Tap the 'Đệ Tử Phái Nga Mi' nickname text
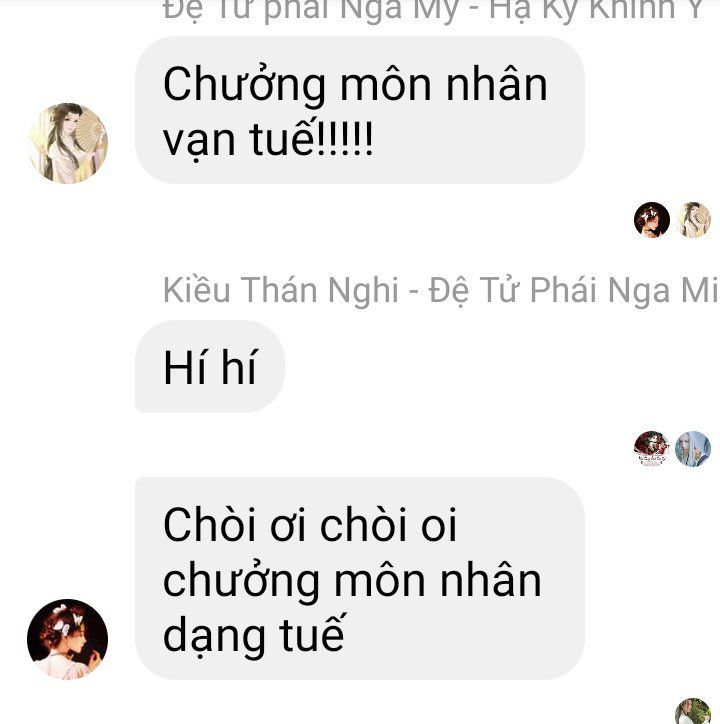Image resolution: width=720 pixels, height=724 pixels. [574, 290]
